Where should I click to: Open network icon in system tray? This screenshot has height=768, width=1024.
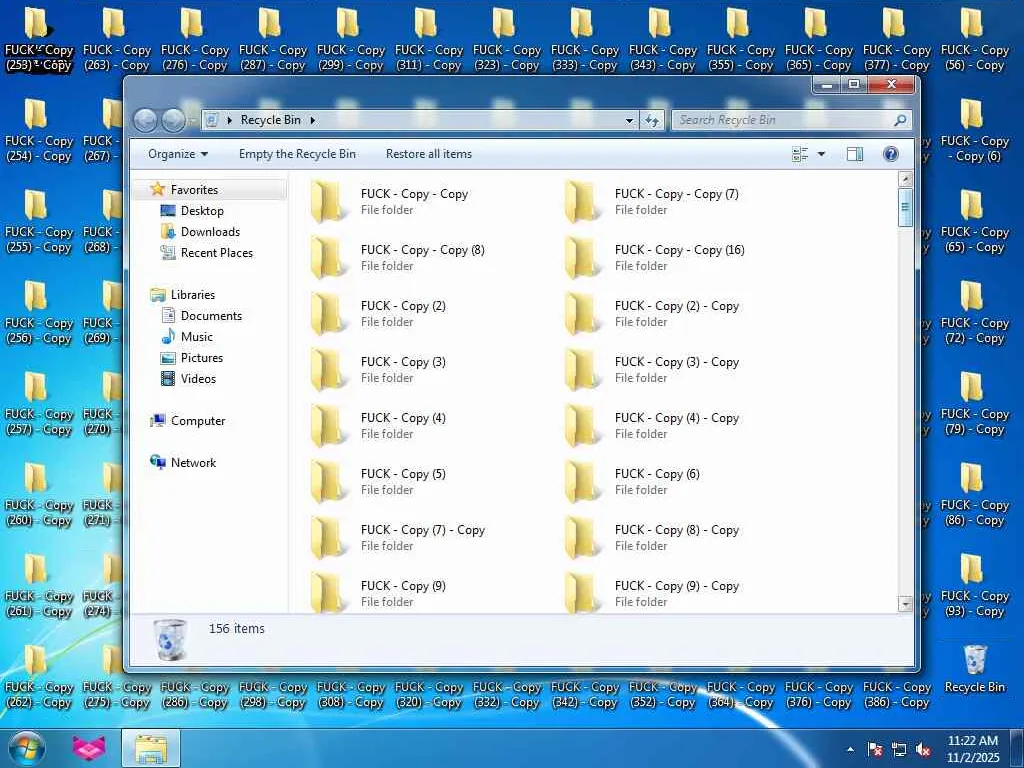coord(899,750)
